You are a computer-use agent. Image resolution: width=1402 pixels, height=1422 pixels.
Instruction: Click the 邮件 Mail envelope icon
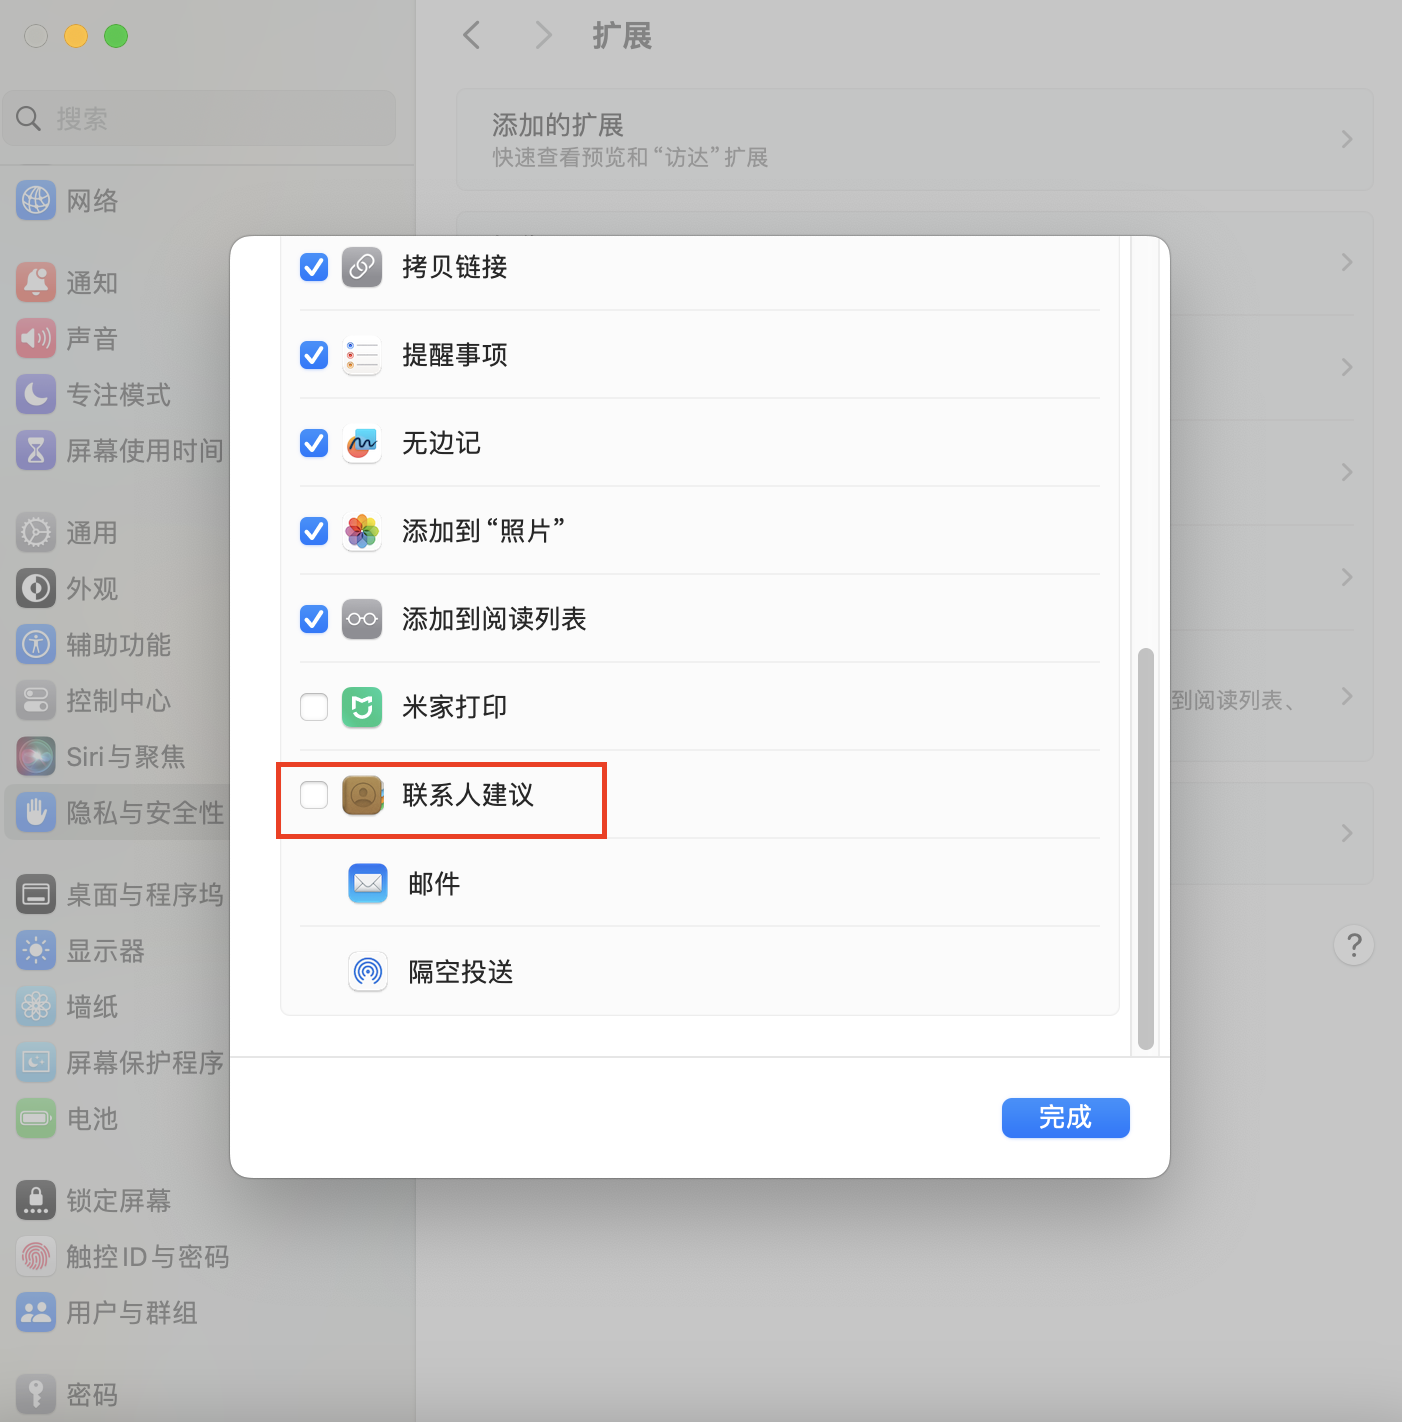tap(368, 883)
